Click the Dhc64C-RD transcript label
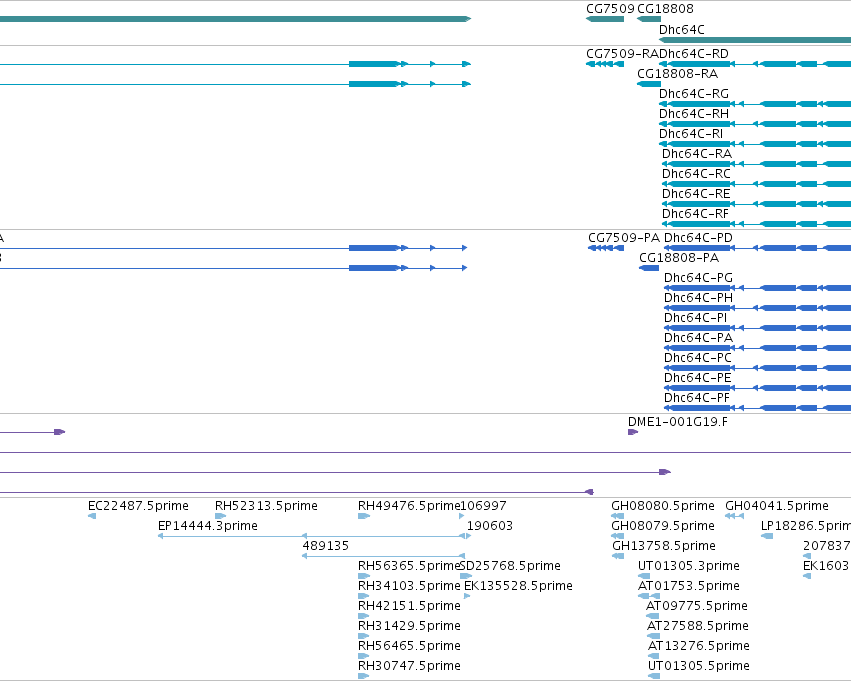The width and height of the screenshot is (851, 681). pos(694,54)
